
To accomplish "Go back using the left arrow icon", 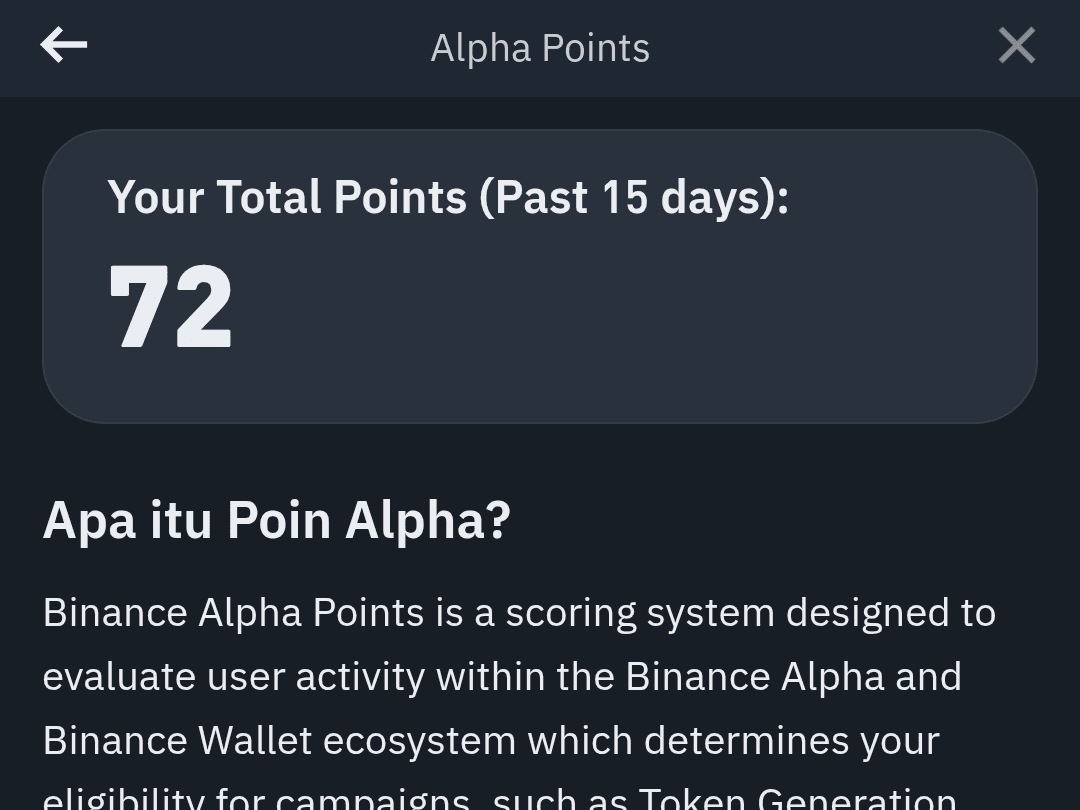I will pos(63,45).
